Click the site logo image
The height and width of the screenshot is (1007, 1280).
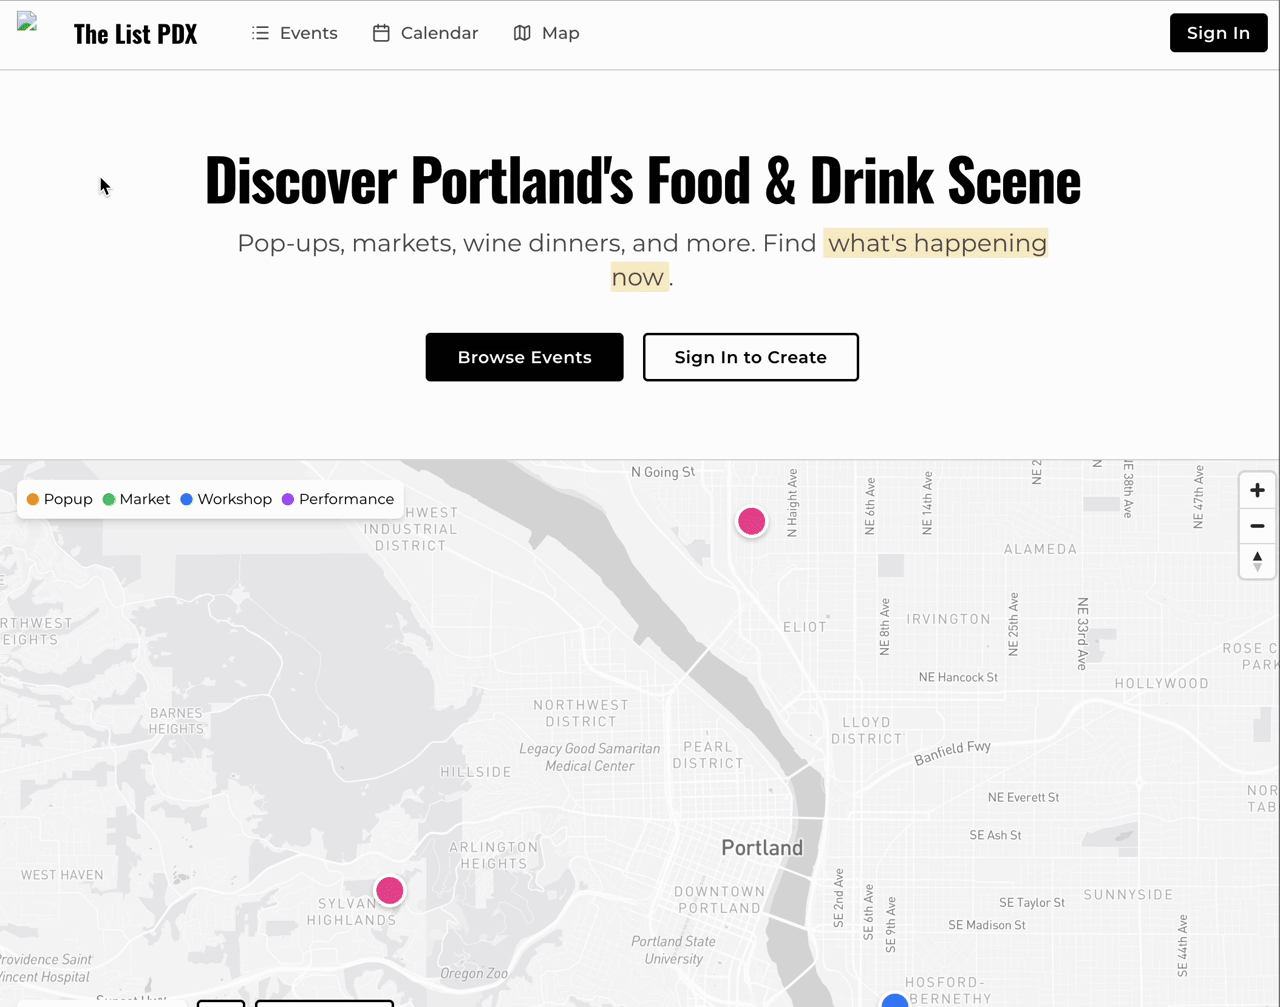27,23
